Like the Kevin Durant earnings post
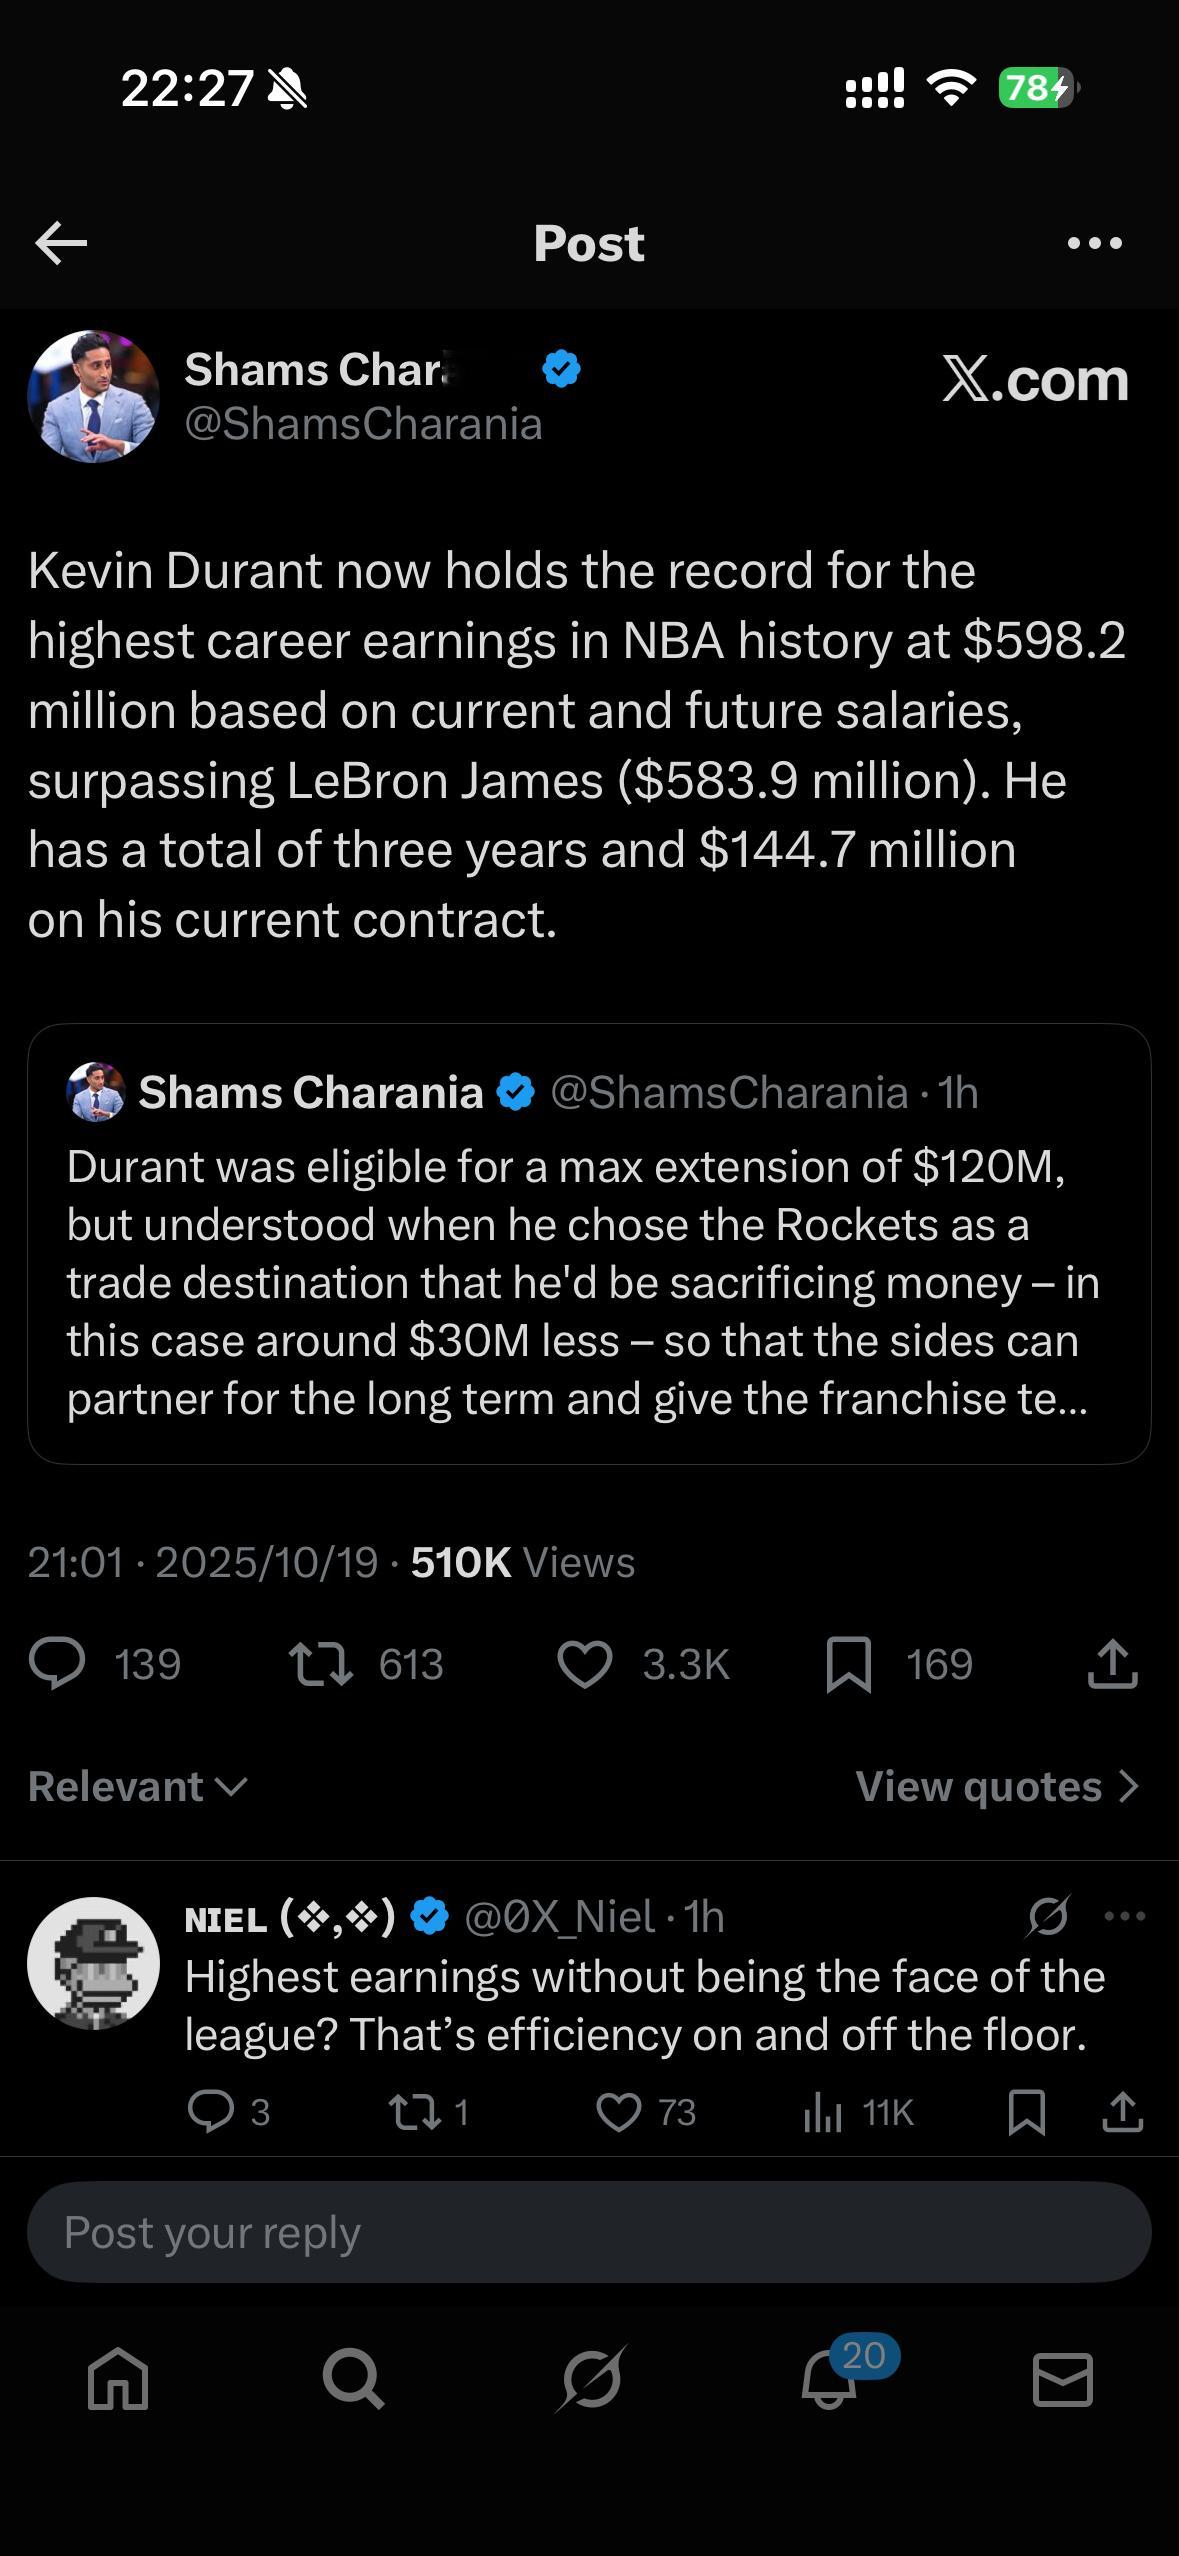The width and height of the screenshot is (1179, 2556). click(x=584, y=1664)
